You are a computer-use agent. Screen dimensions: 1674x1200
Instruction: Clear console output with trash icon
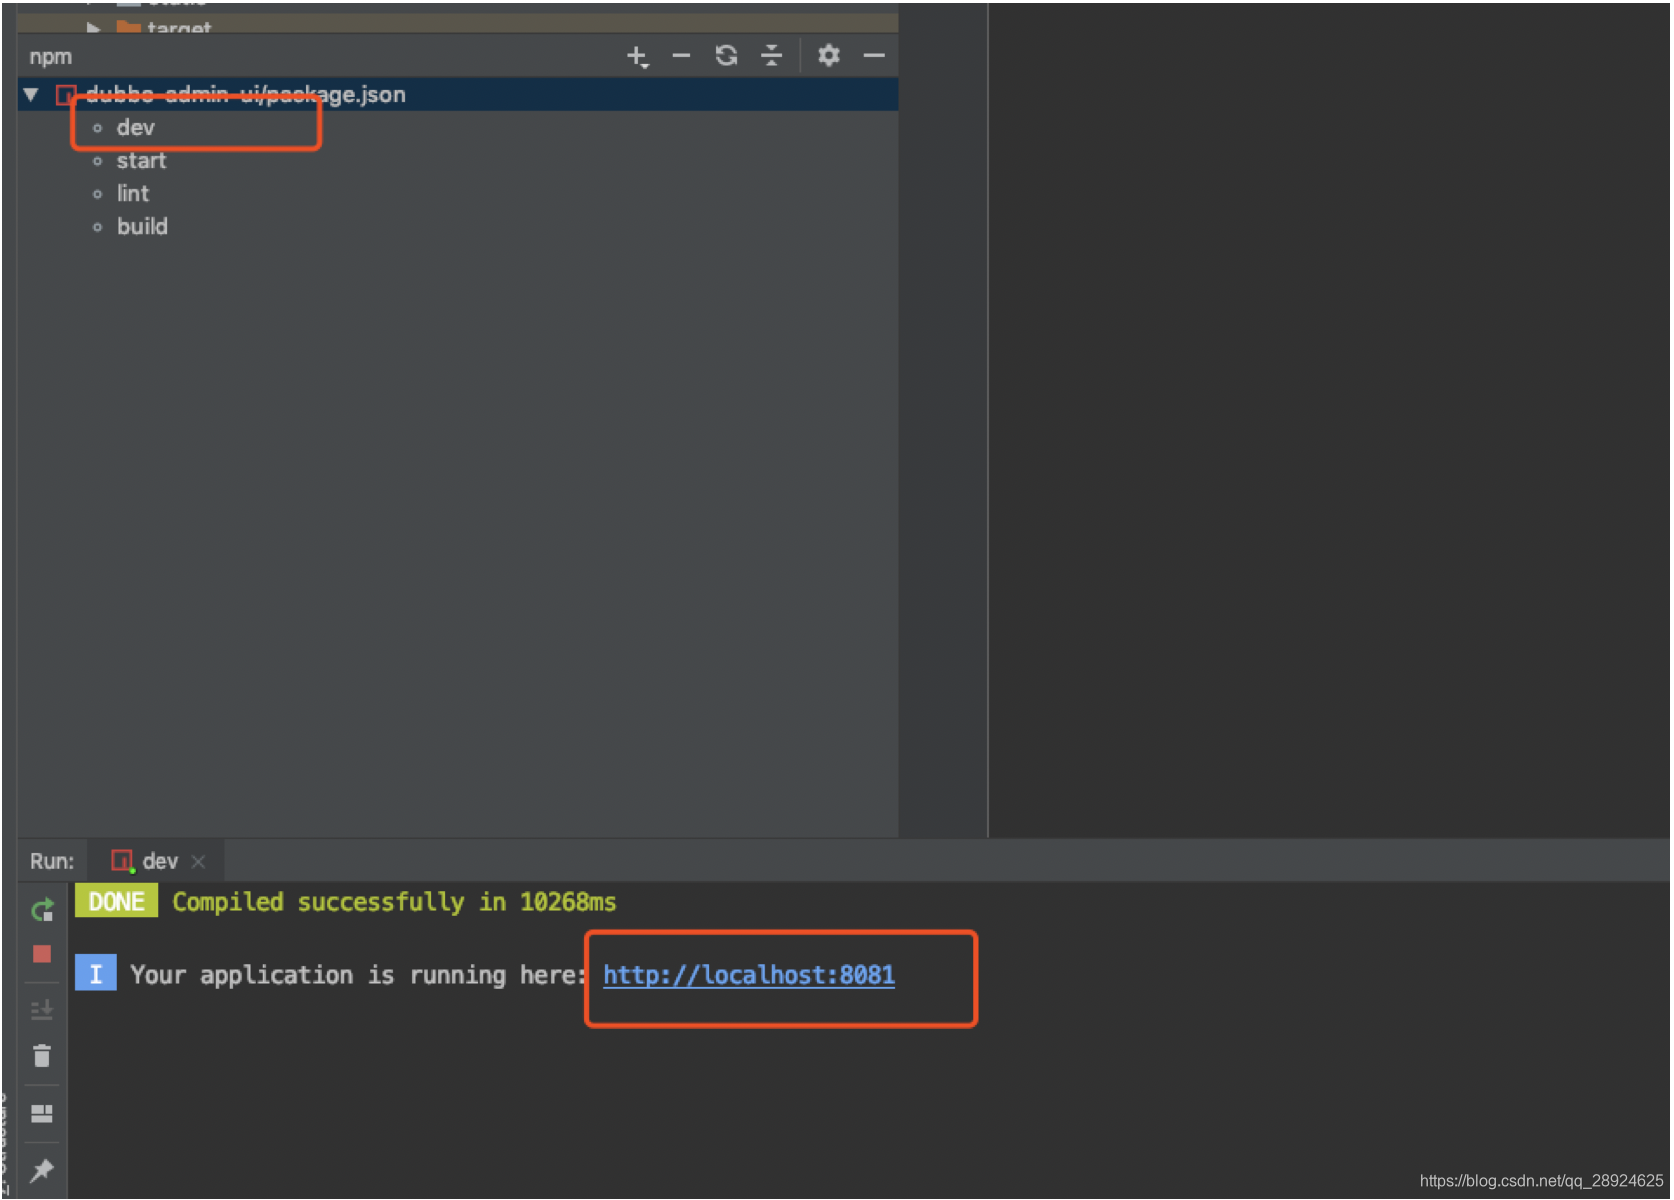coord(42,1056)
